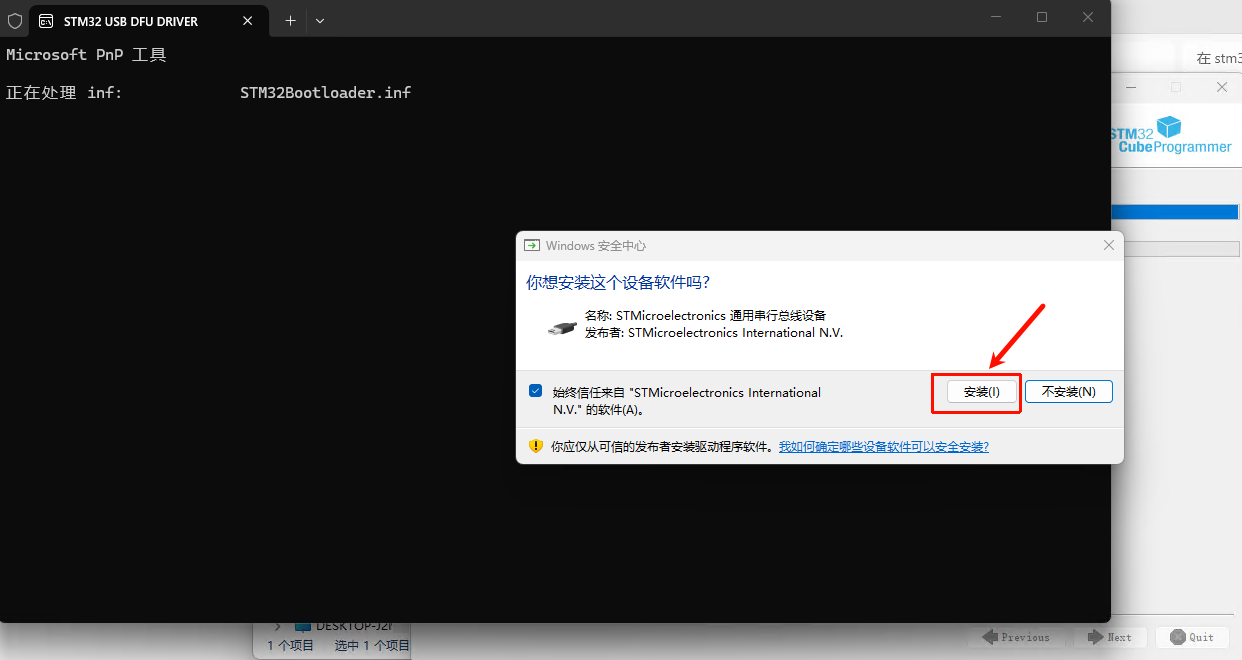
Task: Click the admin shield icon in terminal title bar
Action: 15,20
